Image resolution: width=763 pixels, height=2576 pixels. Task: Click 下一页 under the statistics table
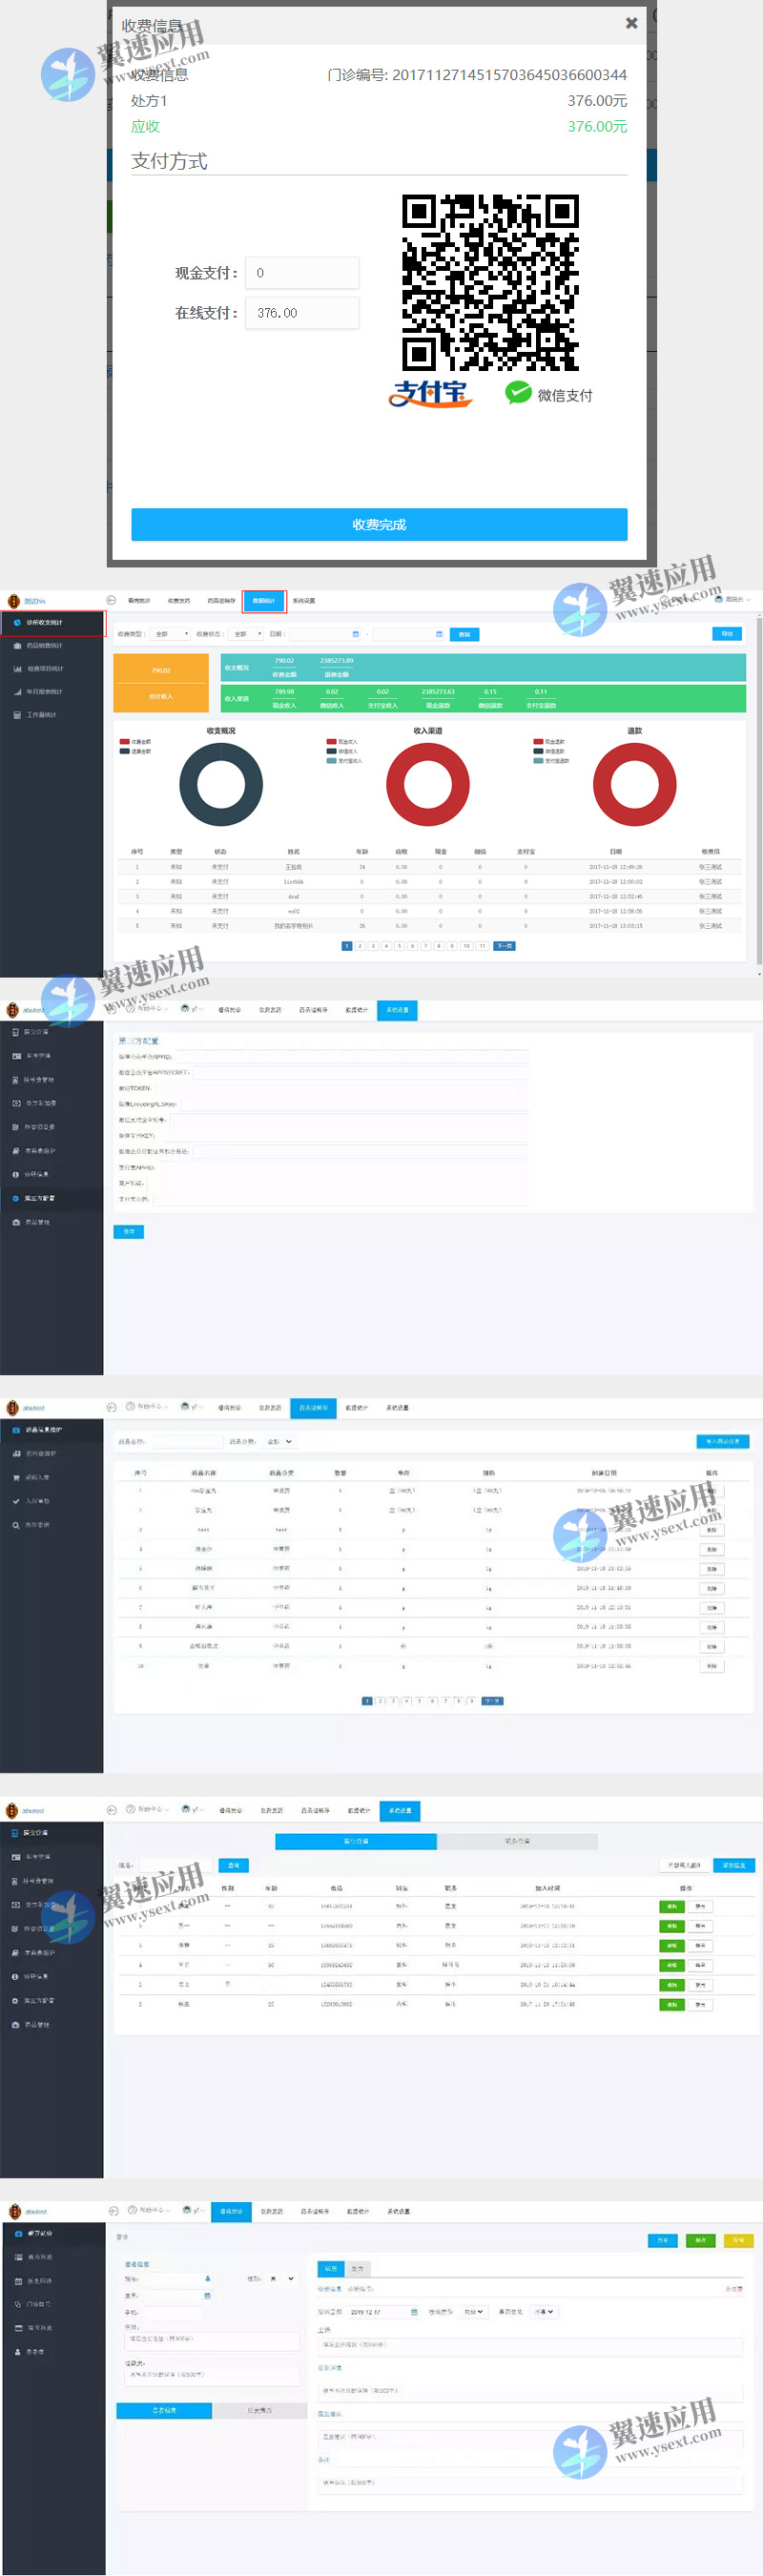pos(504,946)
